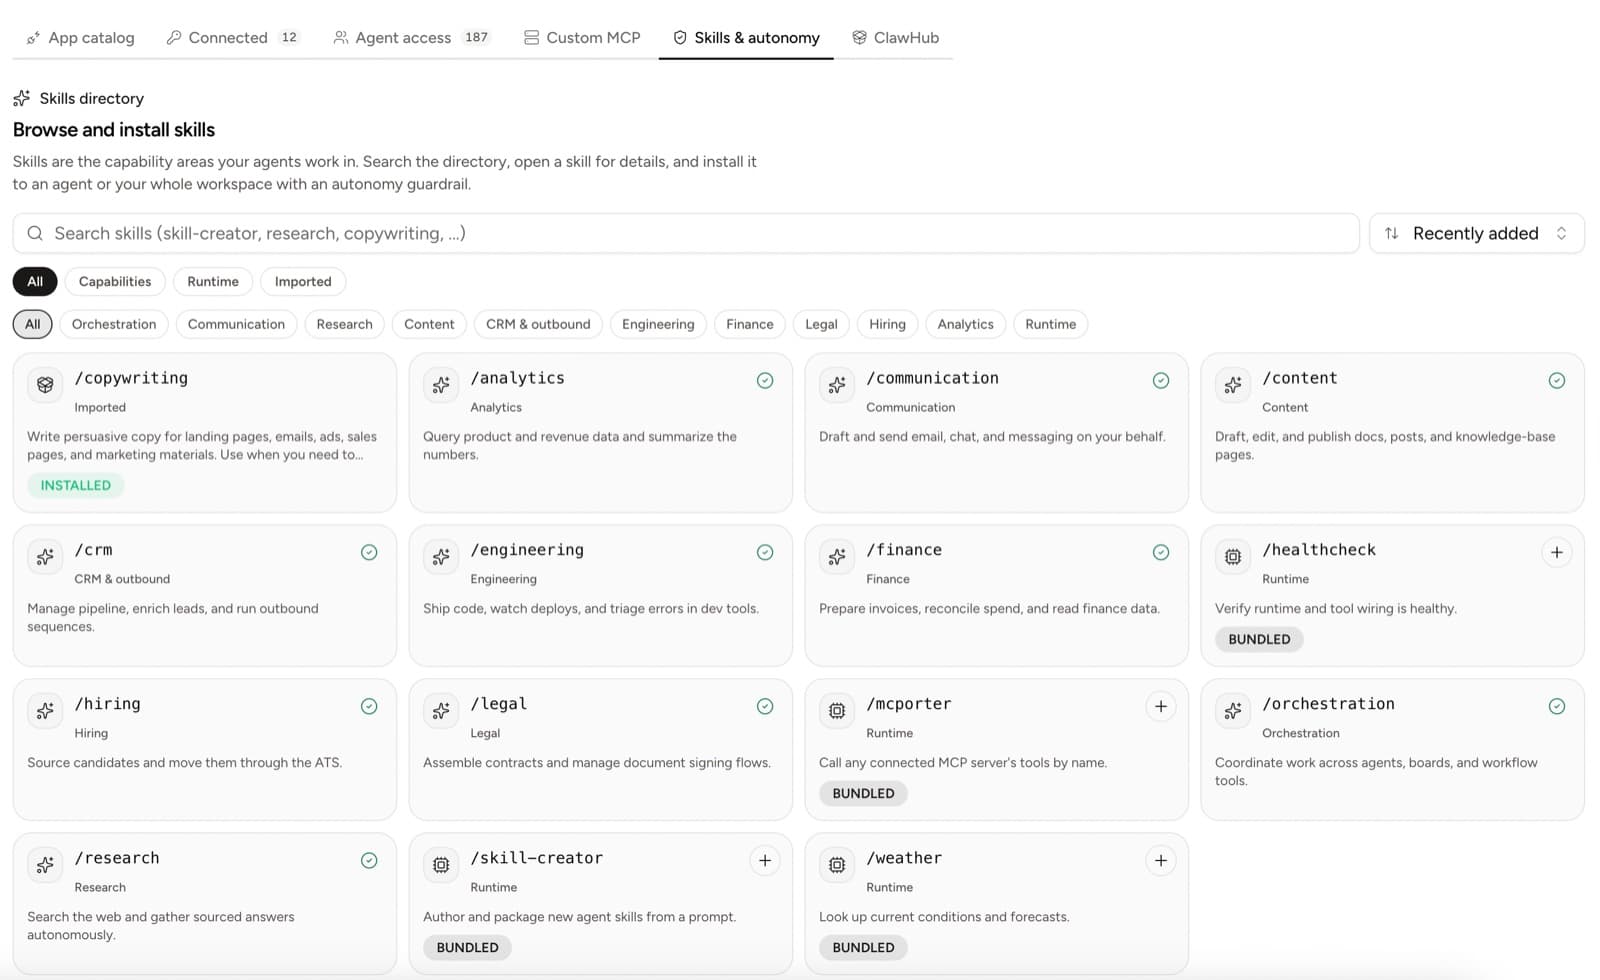Click the /finance sparkle icon
The image size is (1600, 980).
pyautogui.click(x=837, y=556)
